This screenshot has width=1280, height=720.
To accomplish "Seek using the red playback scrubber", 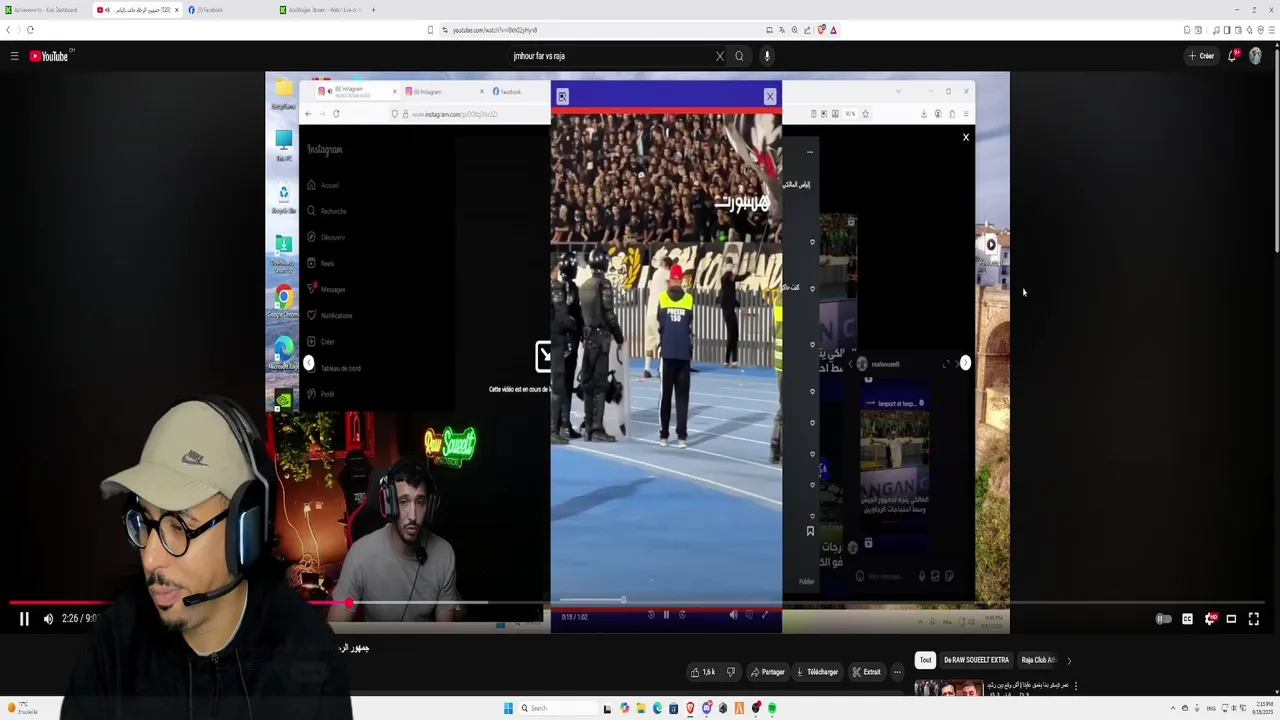I will [x=348, y=603].
